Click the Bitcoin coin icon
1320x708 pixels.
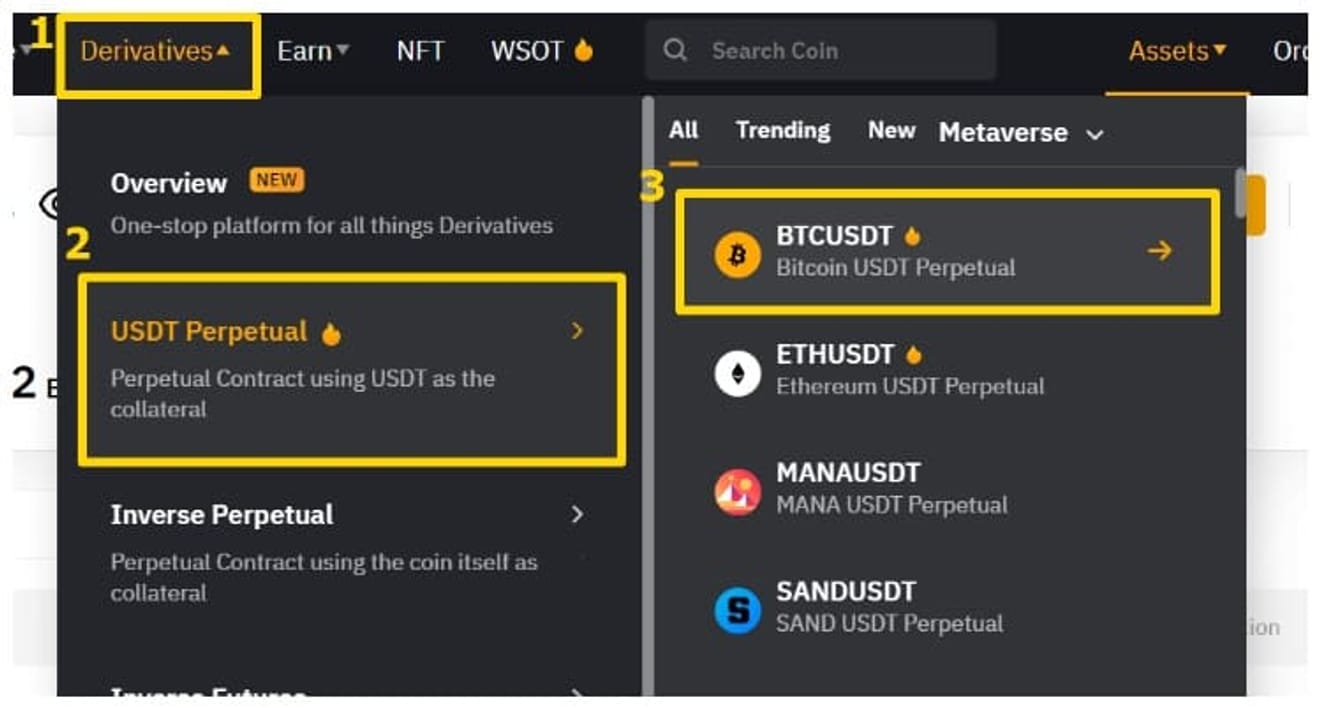737,256
